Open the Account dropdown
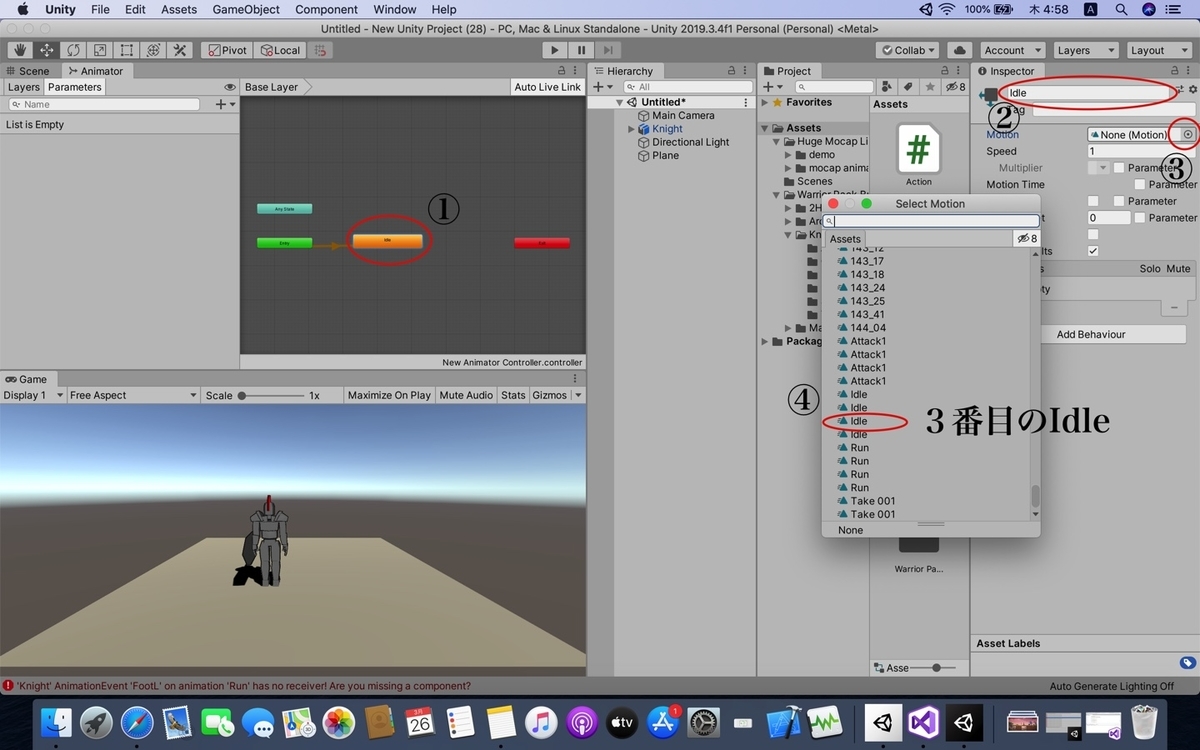Image resolution: width=1200 pixels, height=750 pixels. click(1011, 50)
